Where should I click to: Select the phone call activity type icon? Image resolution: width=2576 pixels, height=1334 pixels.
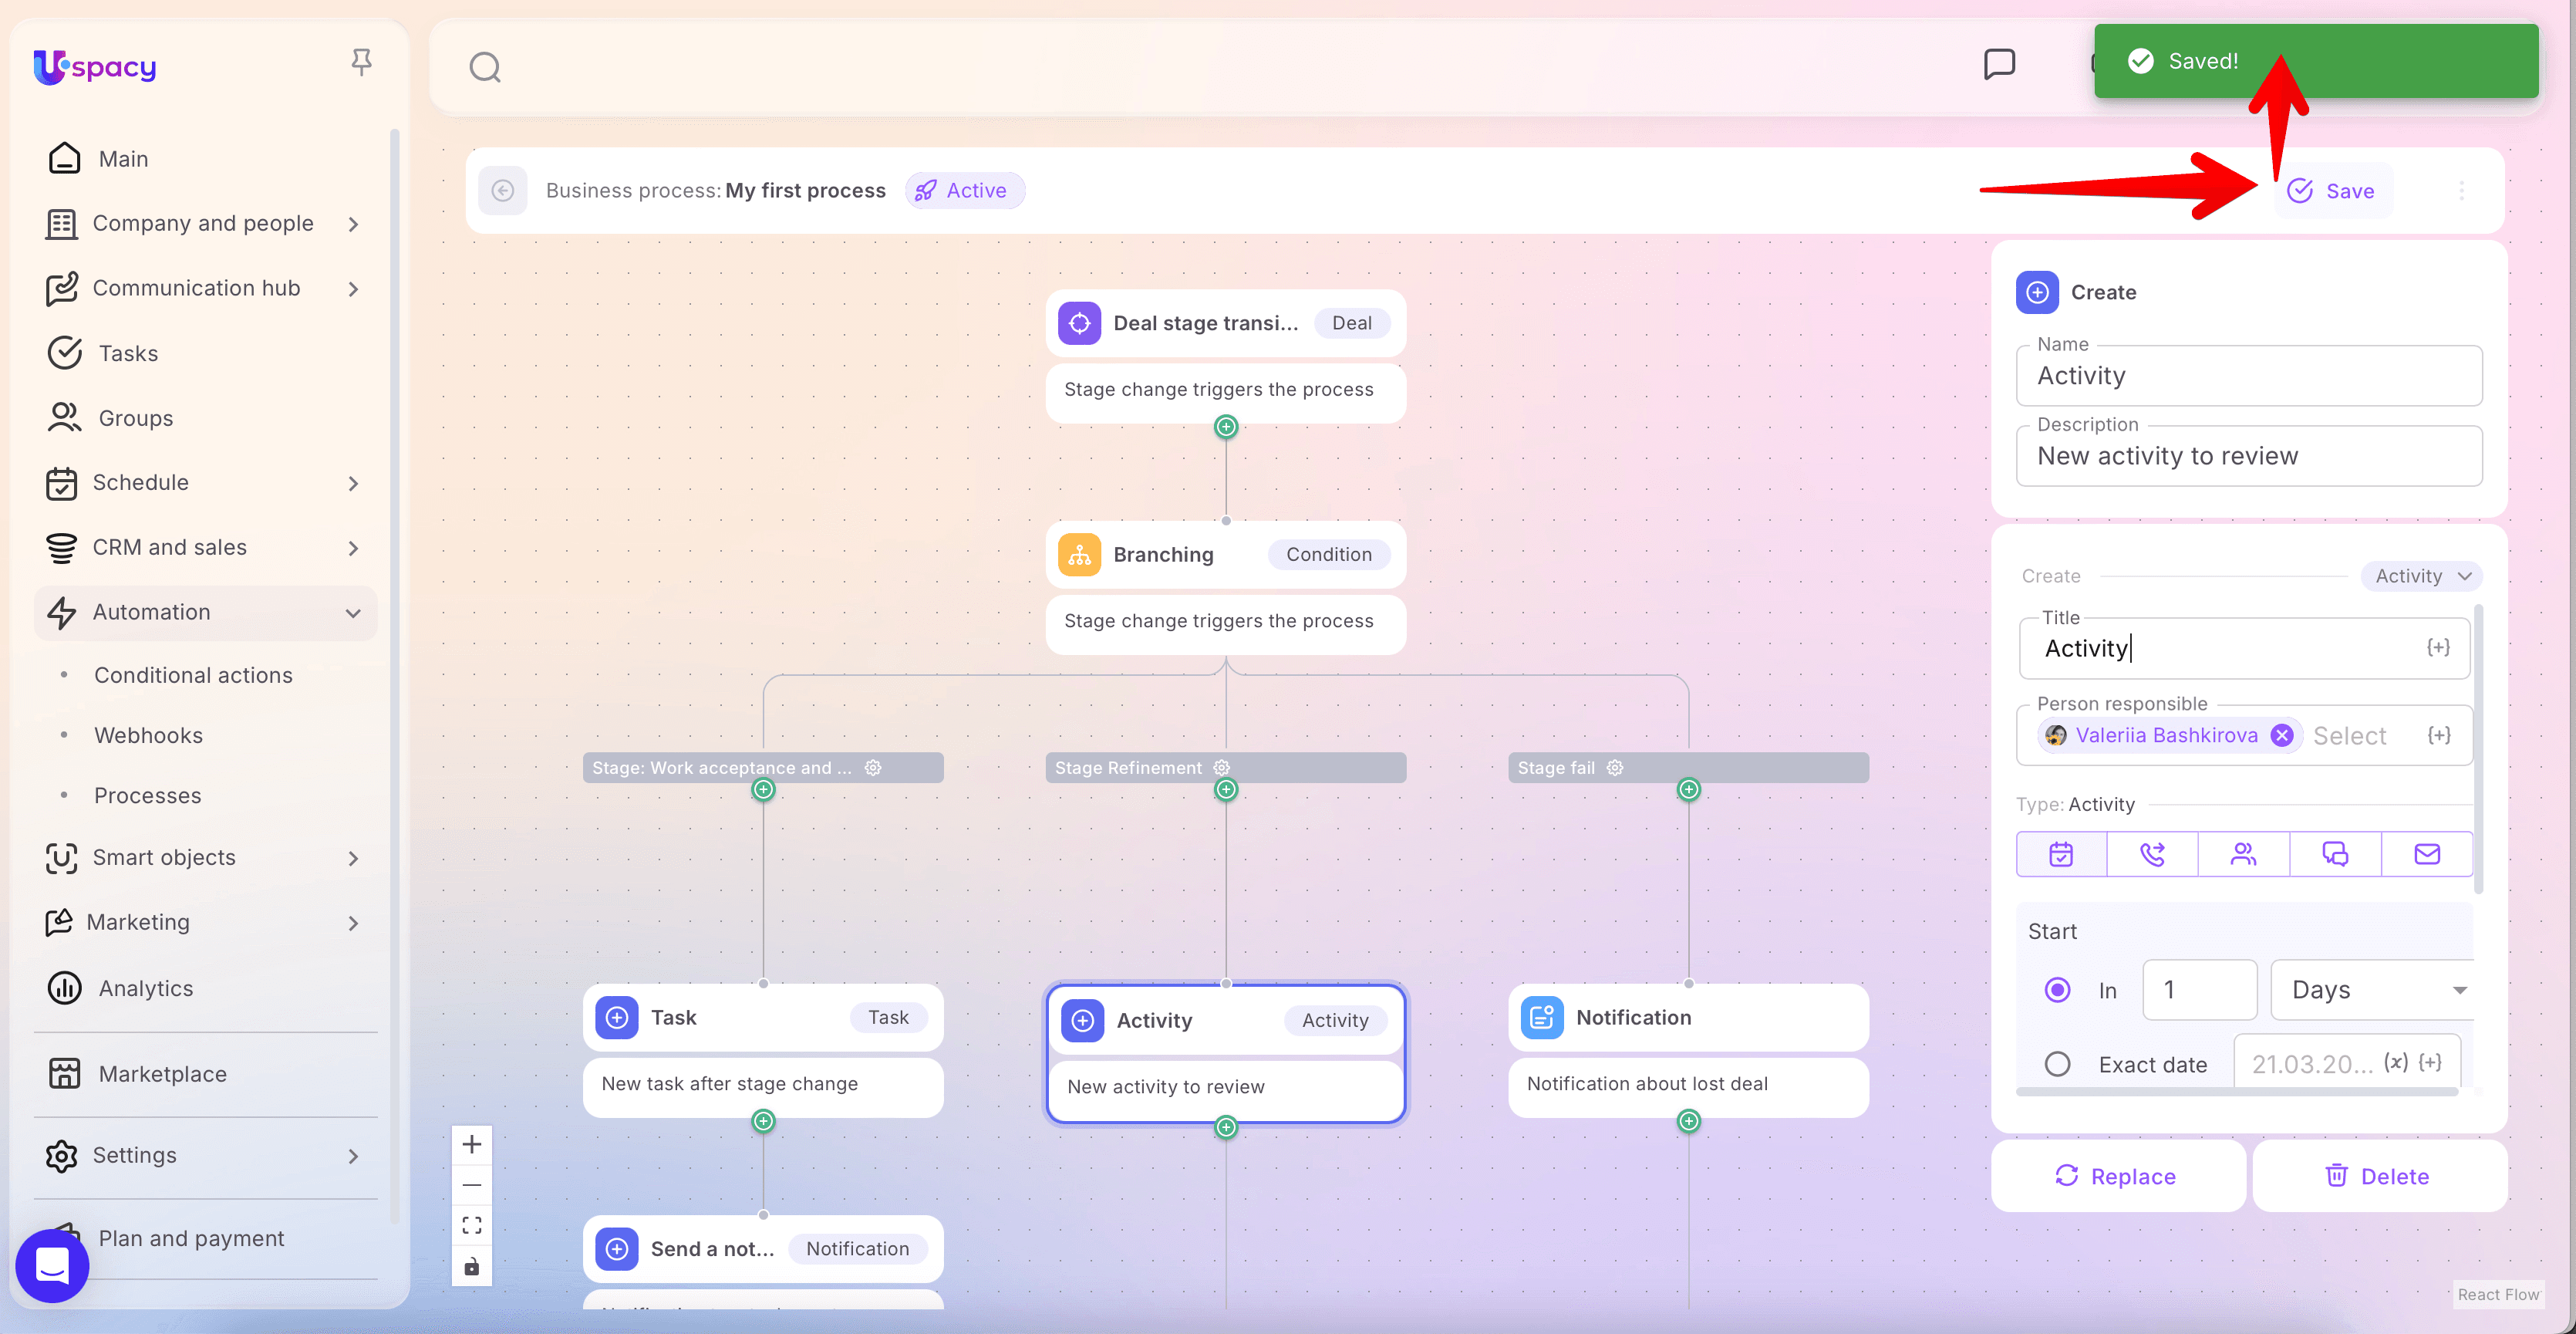tap(2152, 854)
